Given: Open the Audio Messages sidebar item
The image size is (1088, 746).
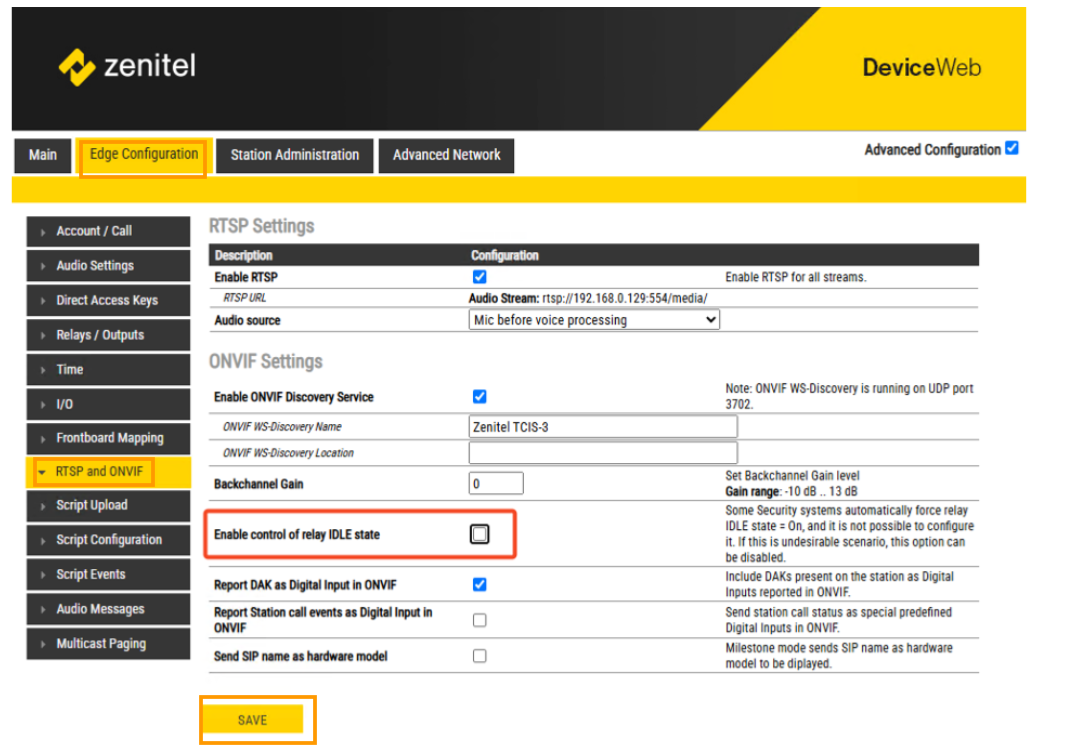Looking at the screenshot, I should (x=108, y=609).
